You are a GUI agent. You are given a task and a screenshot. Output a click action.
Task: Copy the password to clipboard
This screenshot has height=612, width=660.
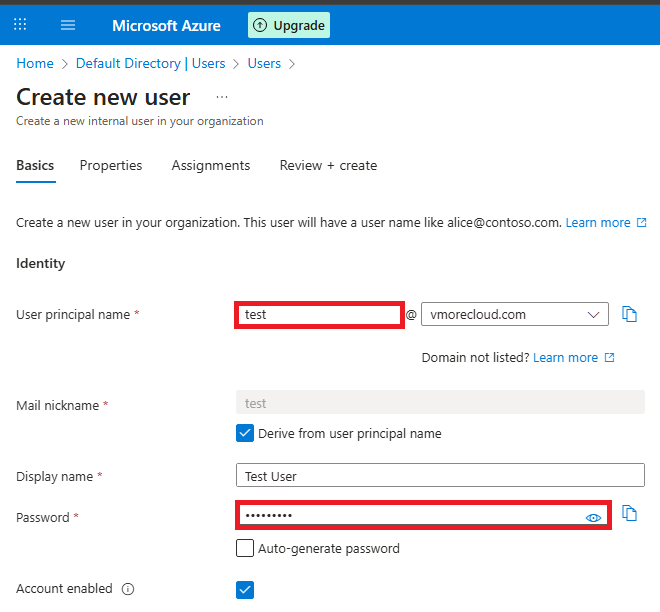(629, 513)
